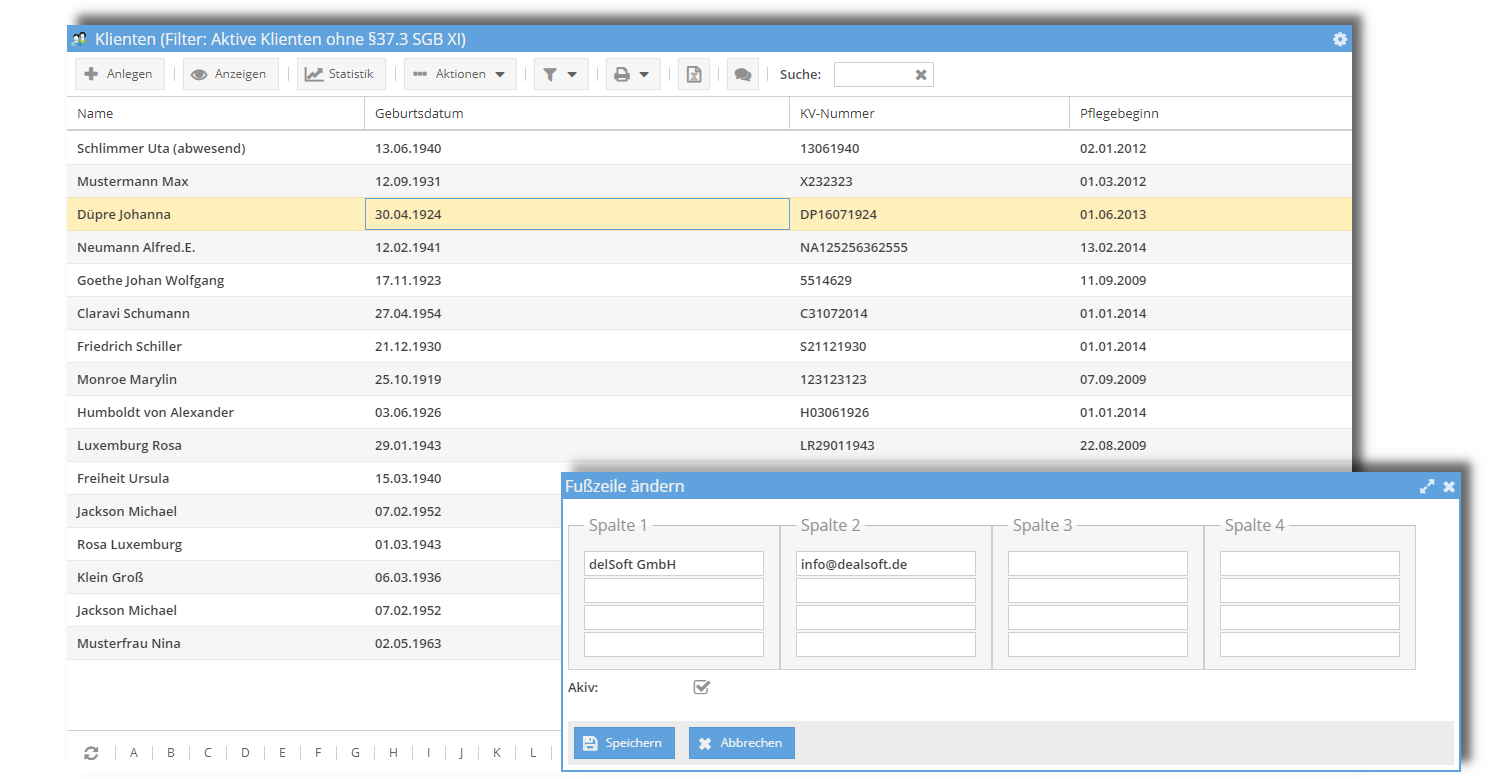Save with the Speichern button

(x=623, y=743)
